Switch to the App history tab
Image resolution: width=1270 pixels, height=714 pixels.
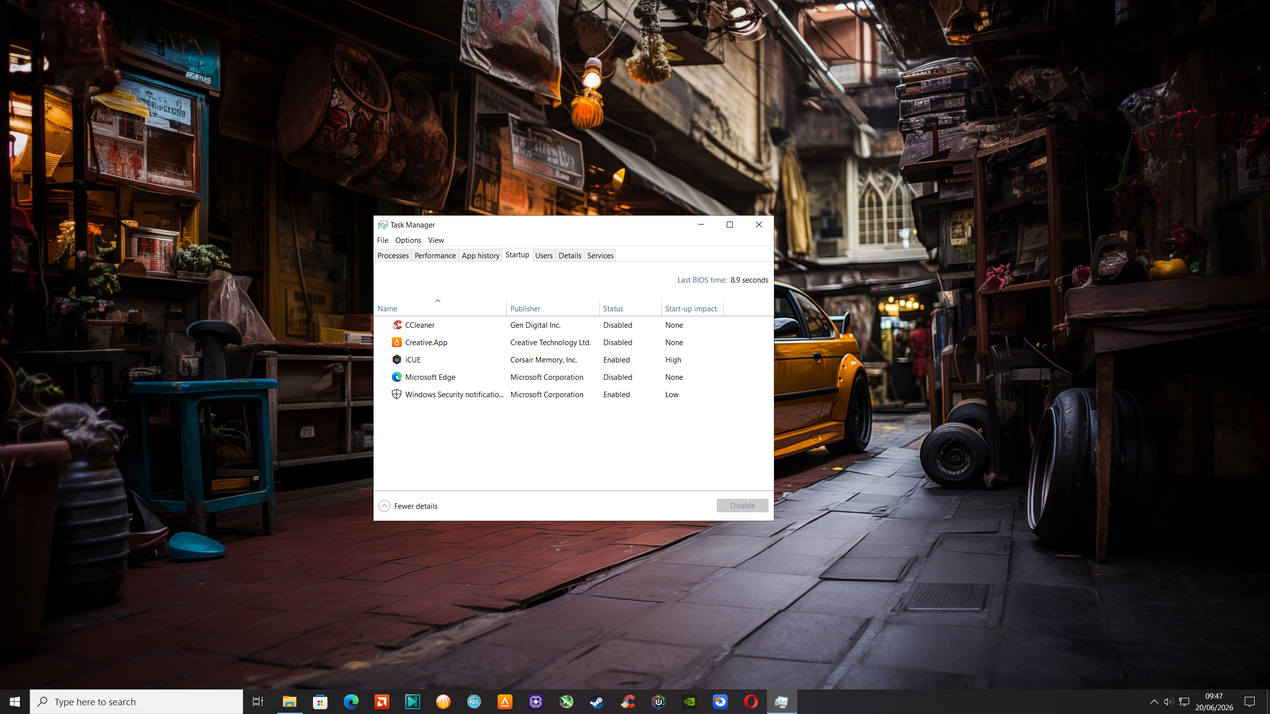click(480, 256)
